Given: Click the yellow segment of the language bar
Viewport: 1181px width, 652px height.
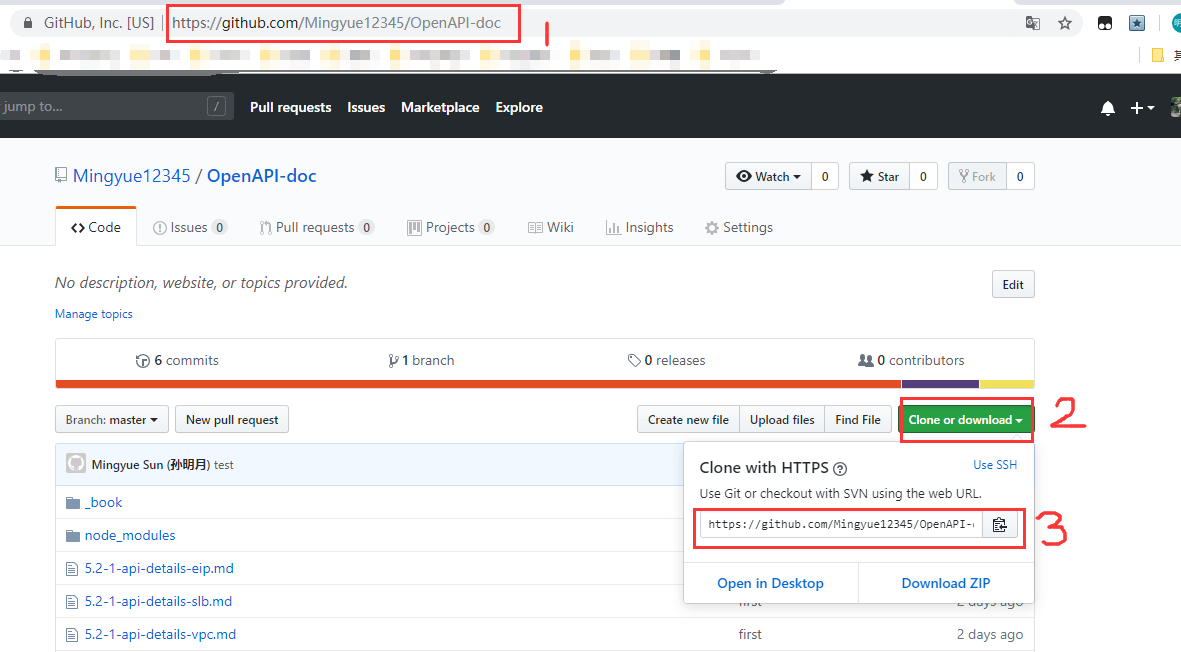Looking at the screenshot, I should [1006, 384].
